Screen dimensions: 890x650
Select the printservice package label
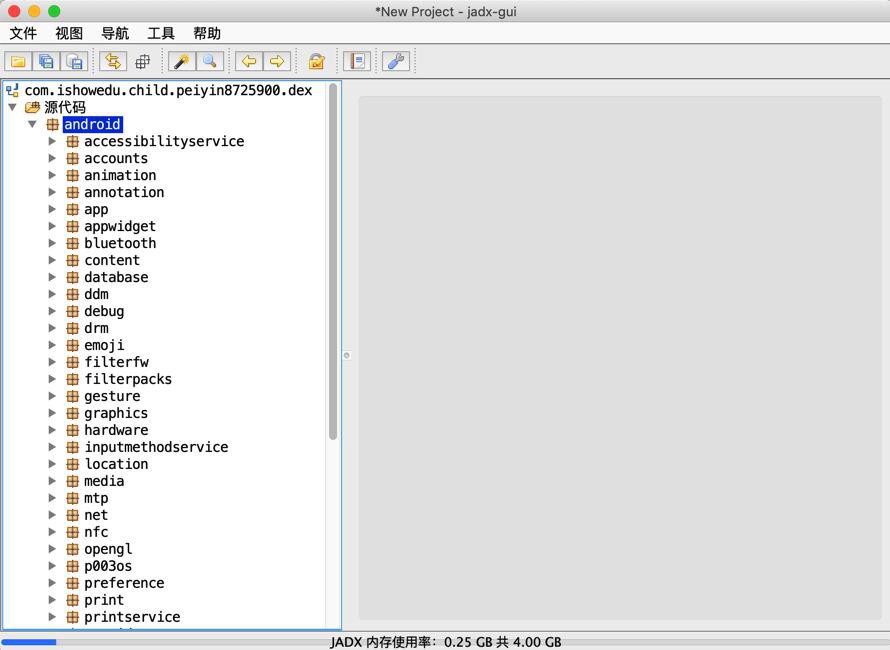(x=132, y=617)
